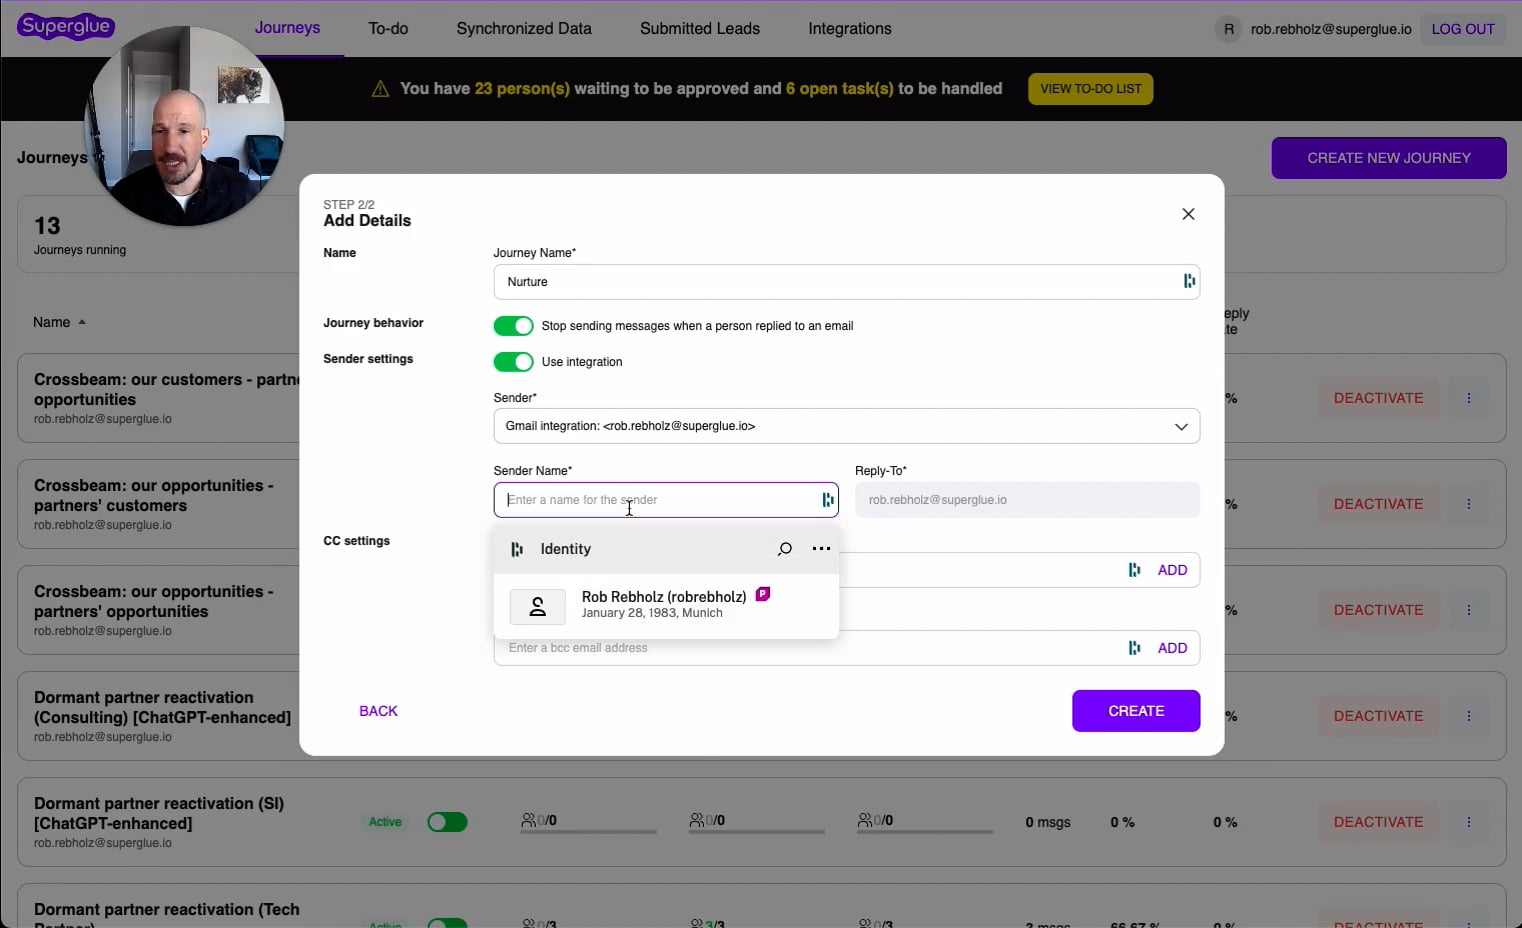Click the Superglue logo
Screen dimensions: 1522x928
tap(66, 26)
